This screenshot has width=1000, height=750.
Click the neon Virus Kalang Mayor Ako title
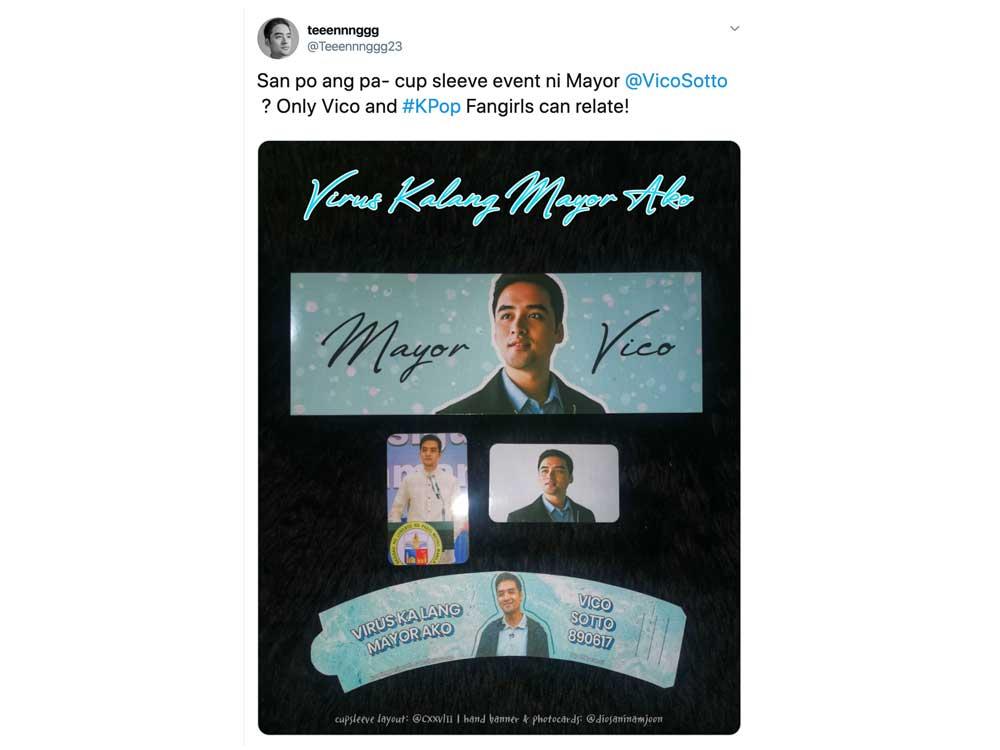pyautogui.click(x=498, y=196)
